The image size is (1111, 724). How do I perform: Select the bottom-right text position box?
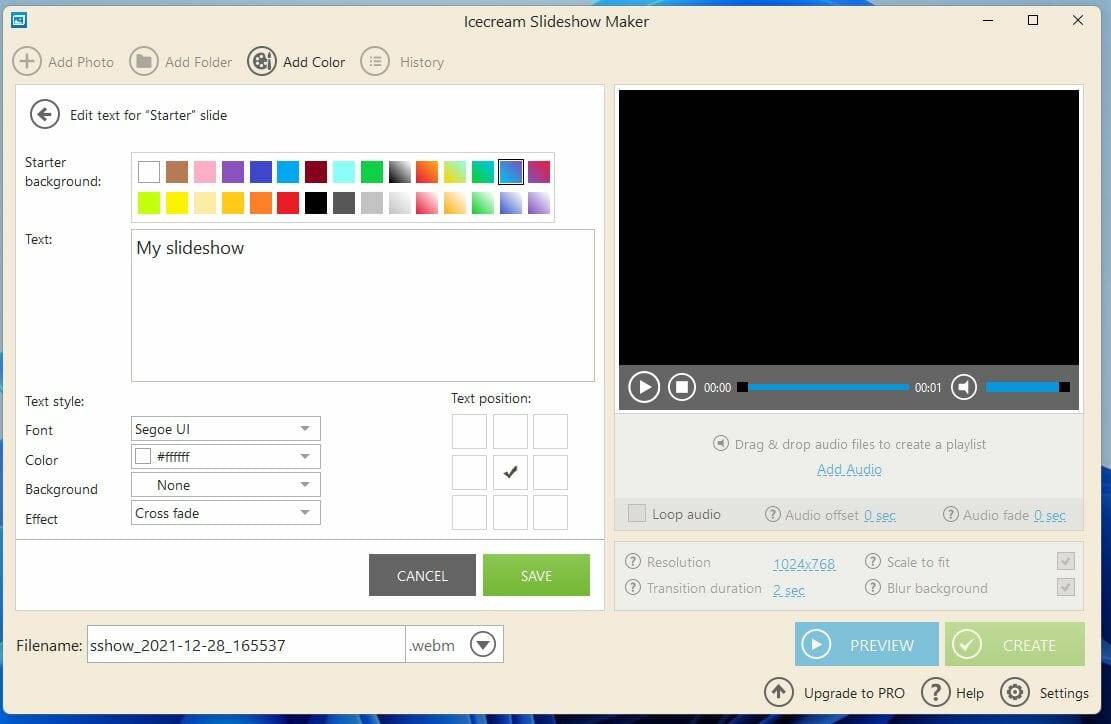(550, 512)
